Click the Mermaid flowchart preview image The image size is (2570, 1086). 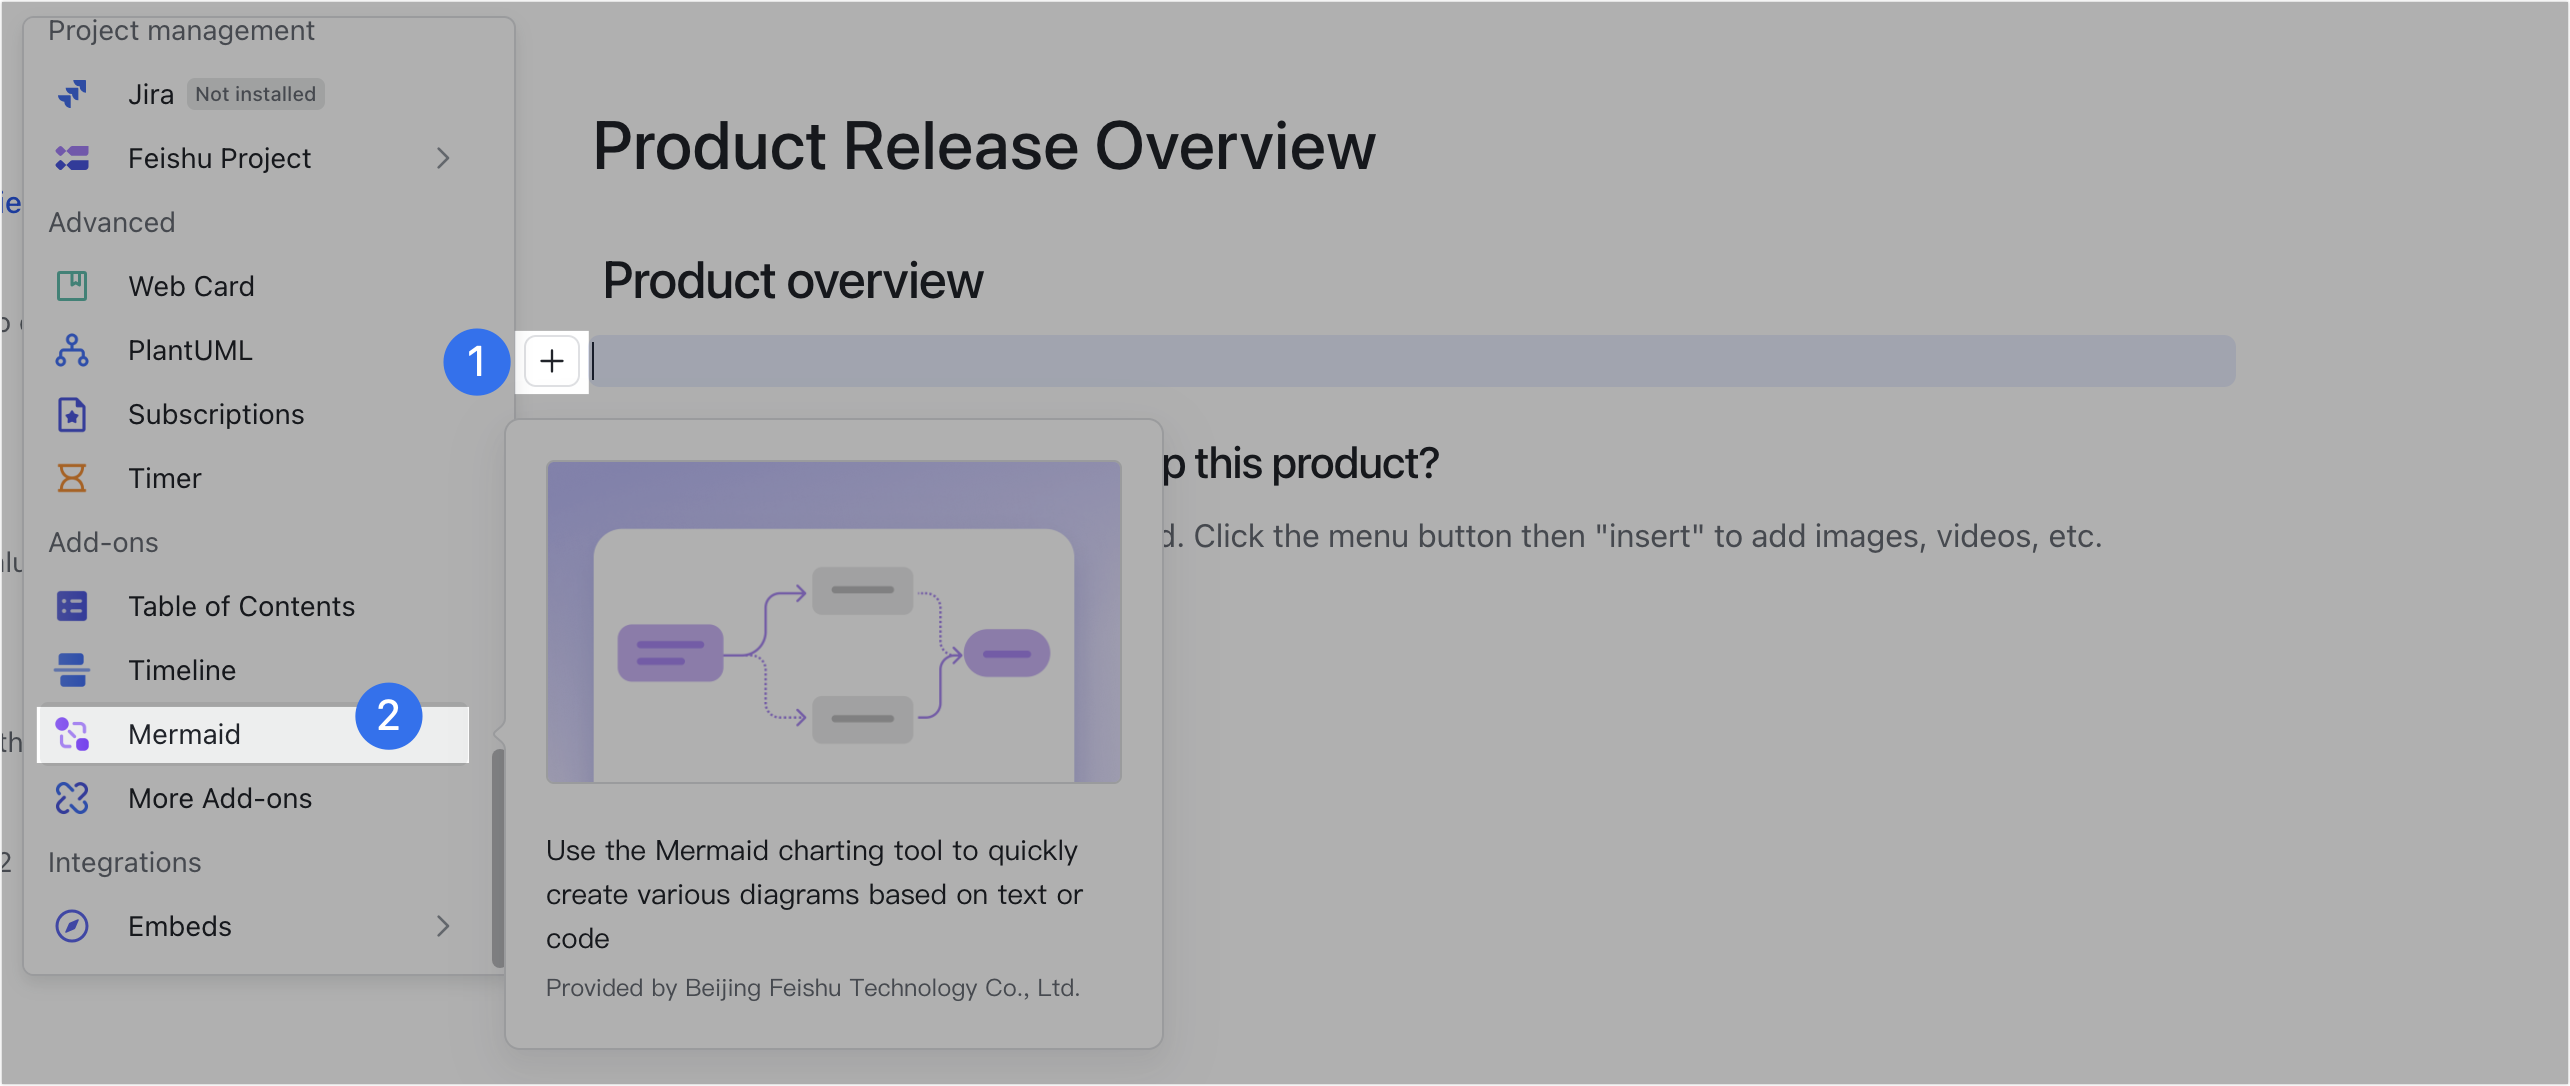tap(833, 622)
